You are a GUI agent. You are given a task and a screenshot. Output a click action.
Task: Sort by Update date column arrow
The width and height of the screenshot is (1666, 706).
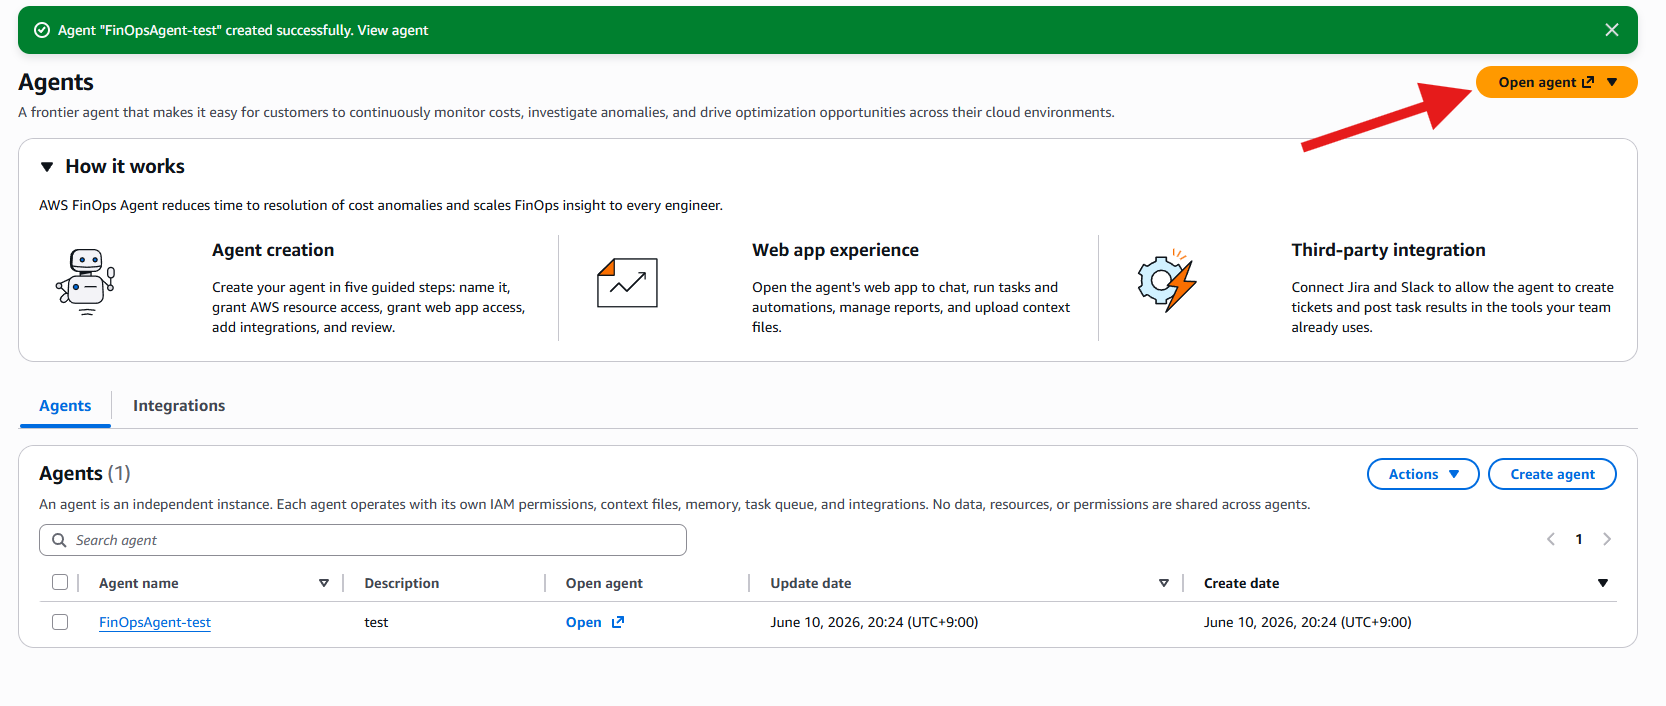tap(1164, 583)
